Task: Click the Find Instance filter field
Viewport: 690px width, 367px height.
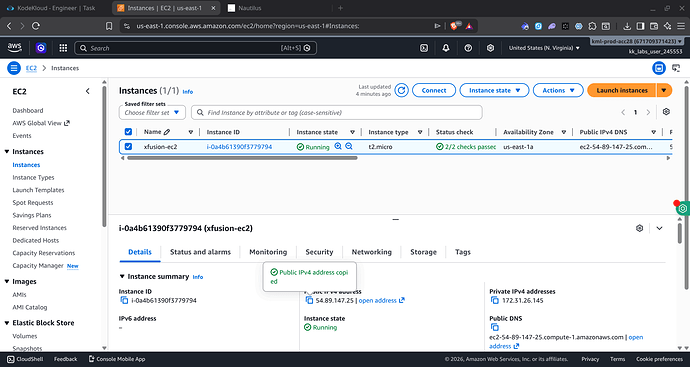Action: [337, 113]
